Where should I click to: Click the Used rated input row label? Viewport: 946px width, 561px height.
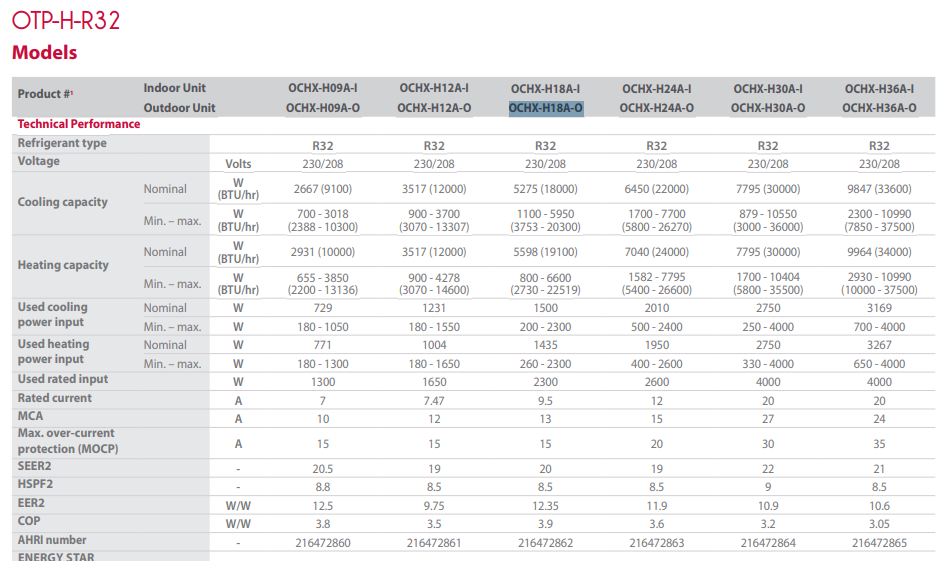[63, 380]
